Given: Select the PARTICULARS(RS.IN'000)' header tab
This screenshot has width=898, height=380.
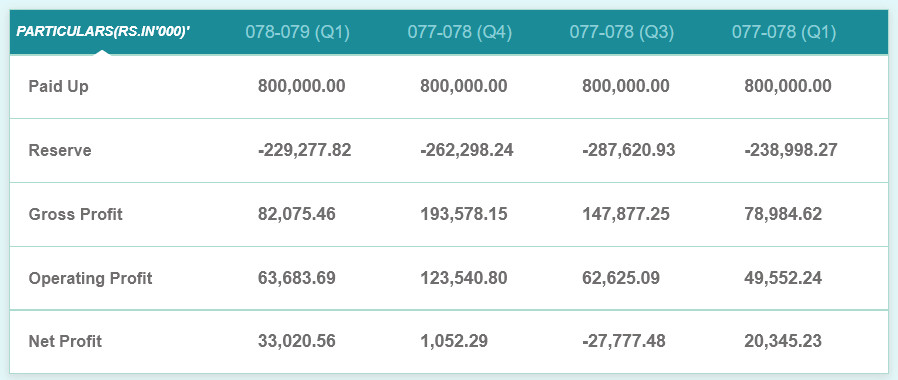Looking at the screenshot, I should (x=103, y=32).
